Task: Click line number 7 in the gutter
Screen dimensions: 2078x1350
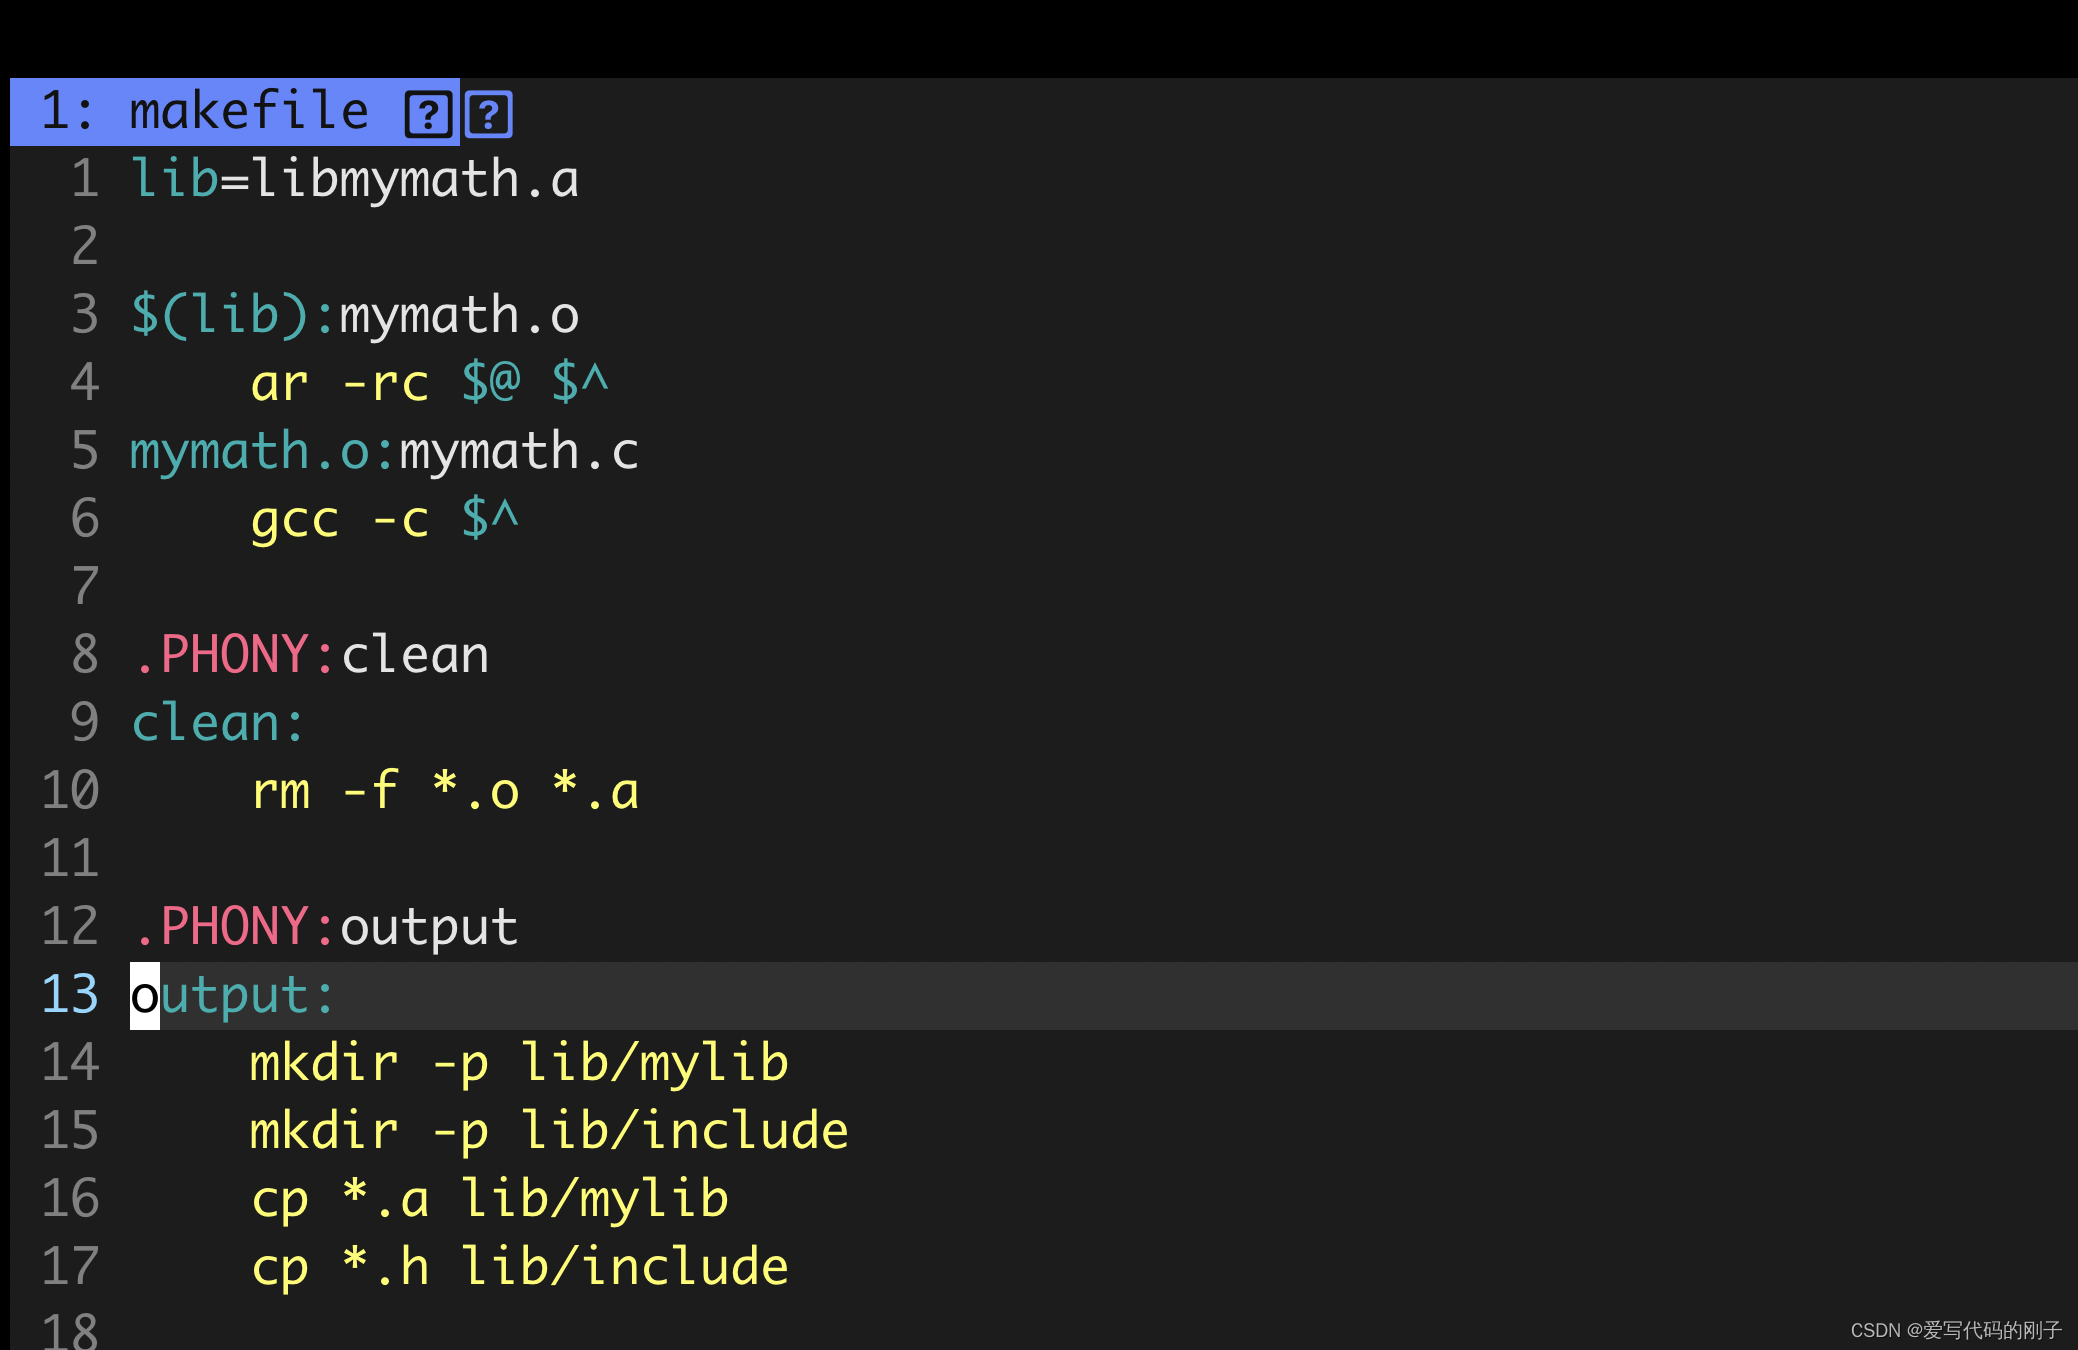Action: pos(85,587)
